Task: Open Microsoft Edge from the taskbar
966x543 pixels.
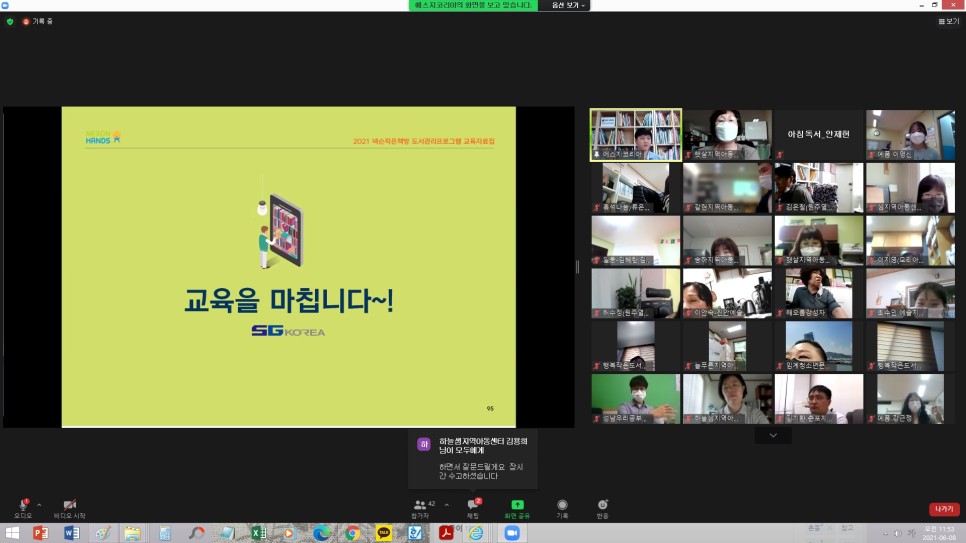Action: coord(321,533)
